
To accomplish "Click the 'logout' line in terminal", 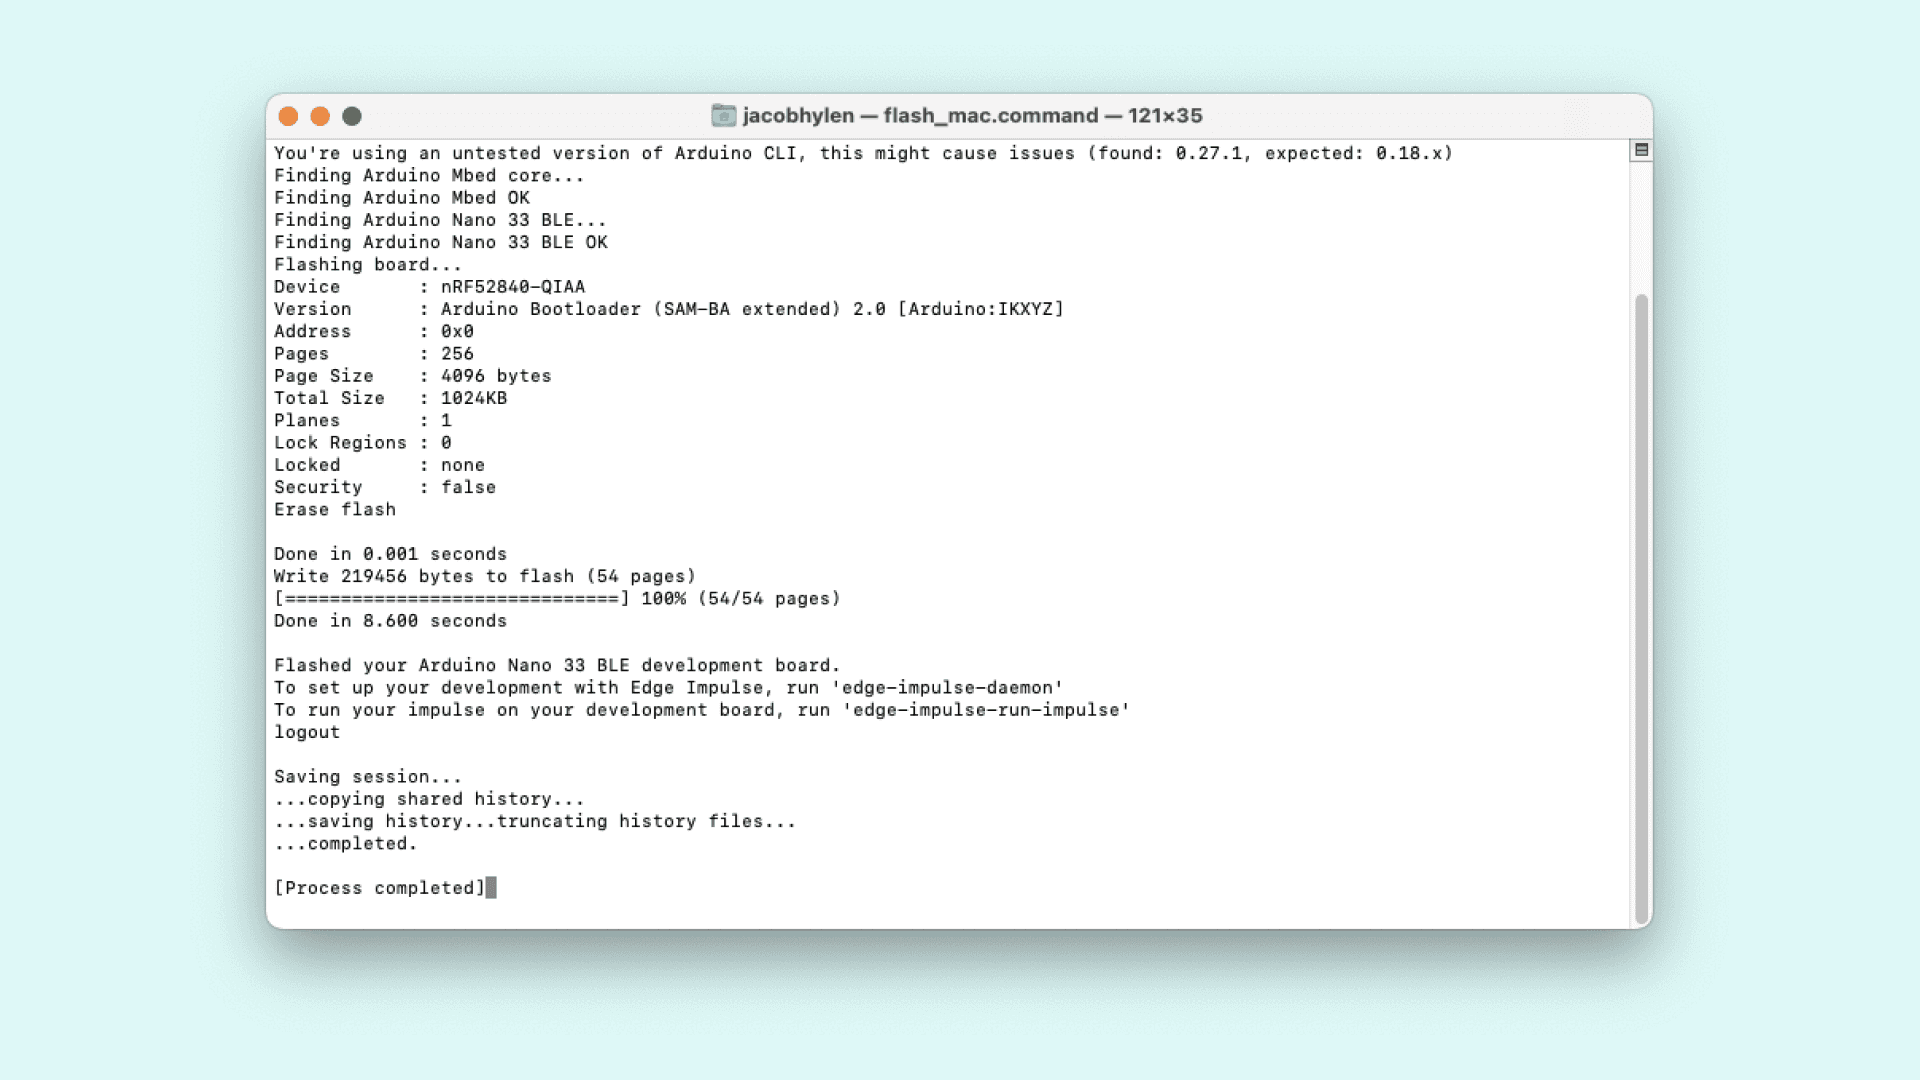I will 307,732.
